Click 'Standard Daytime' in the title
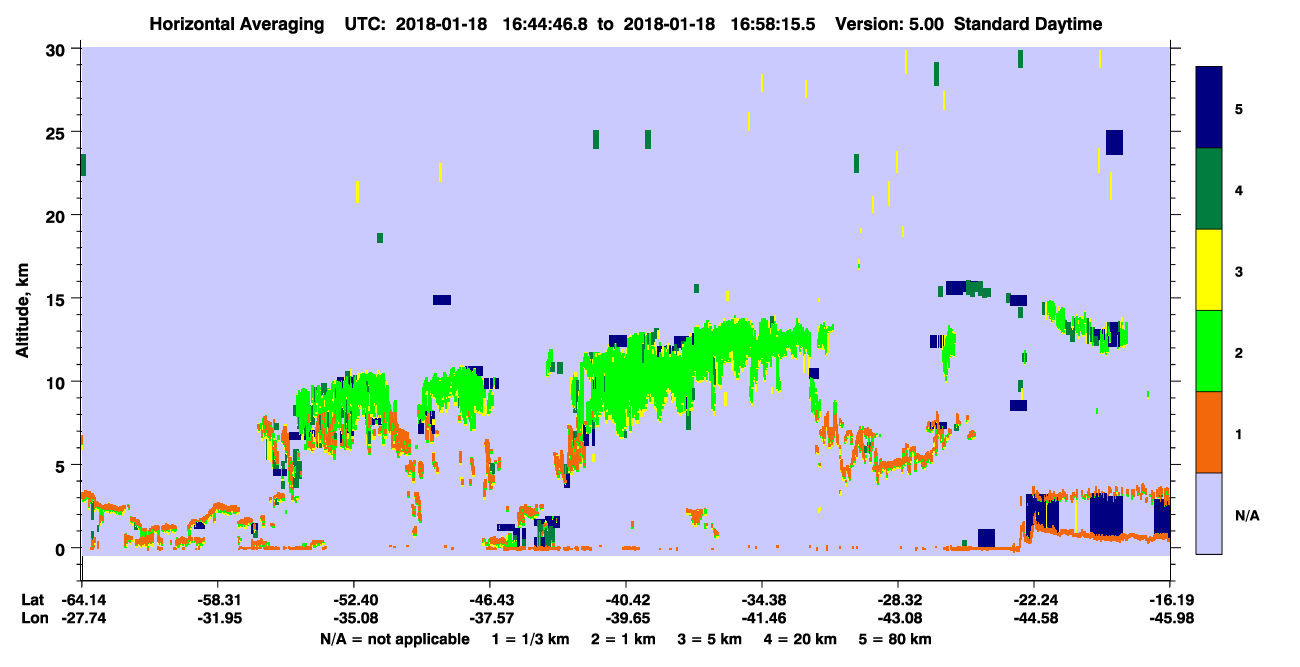The width and height of the screenshot is (1300, 667). tap(1028, 24)
